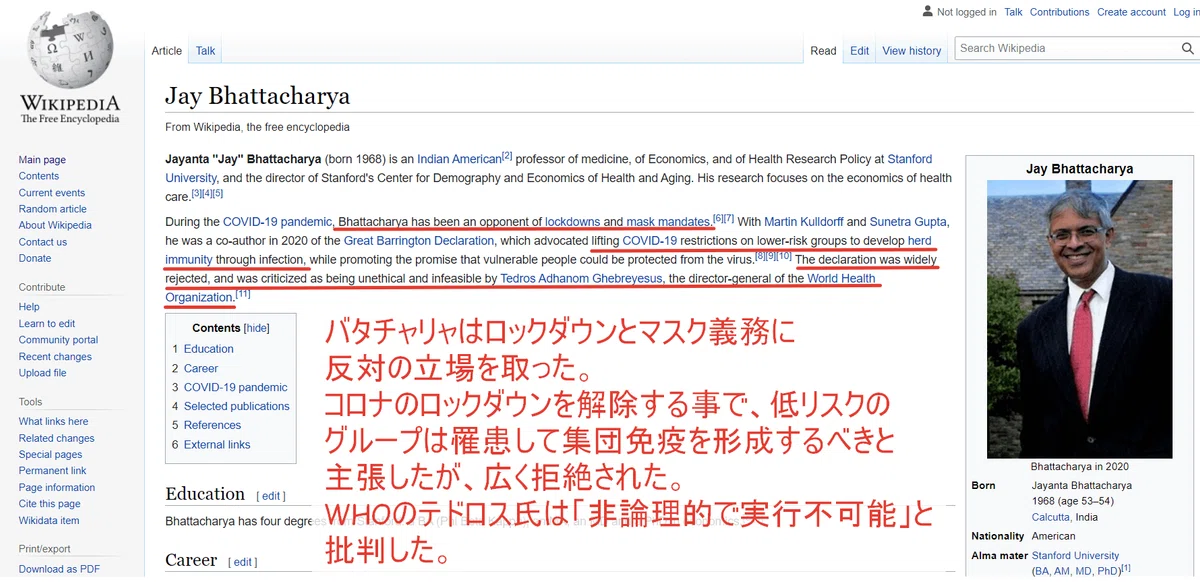
Task: Click Recent changes sidebar link
Action: (55, 356)
